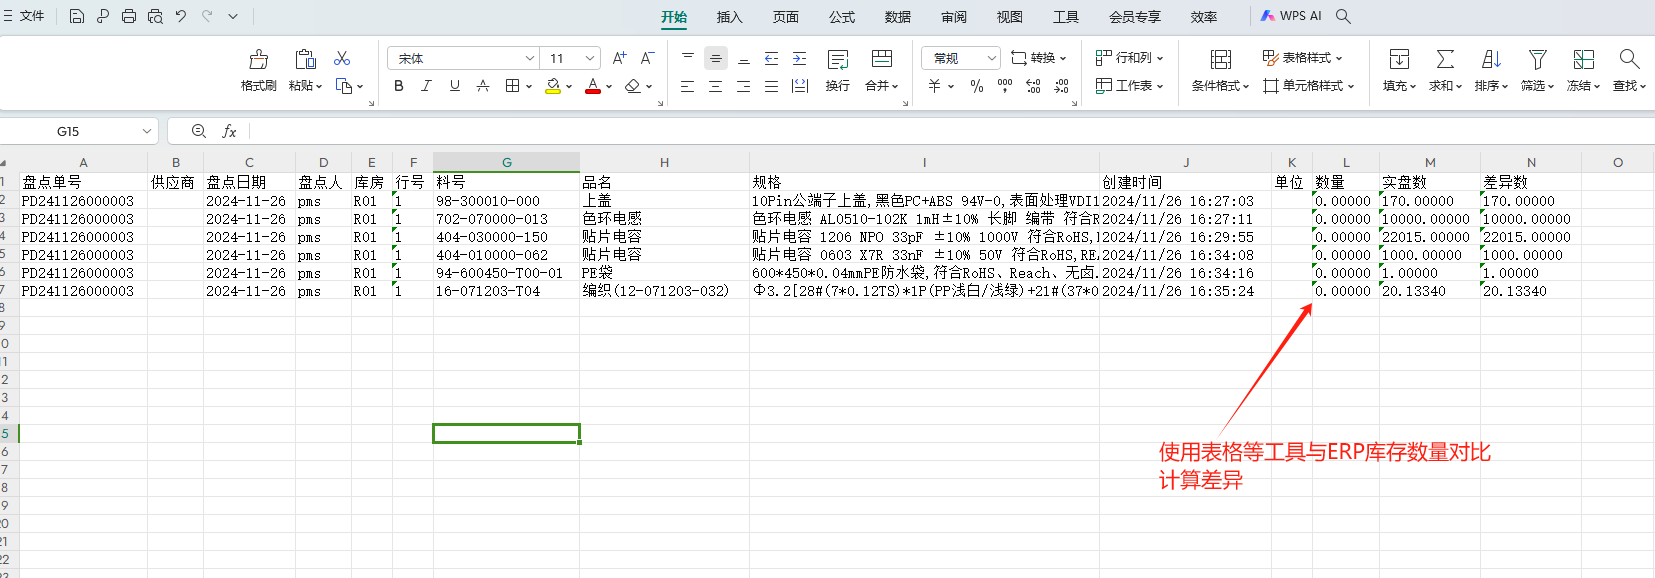Click the WPS AI button

[1291, 16]
